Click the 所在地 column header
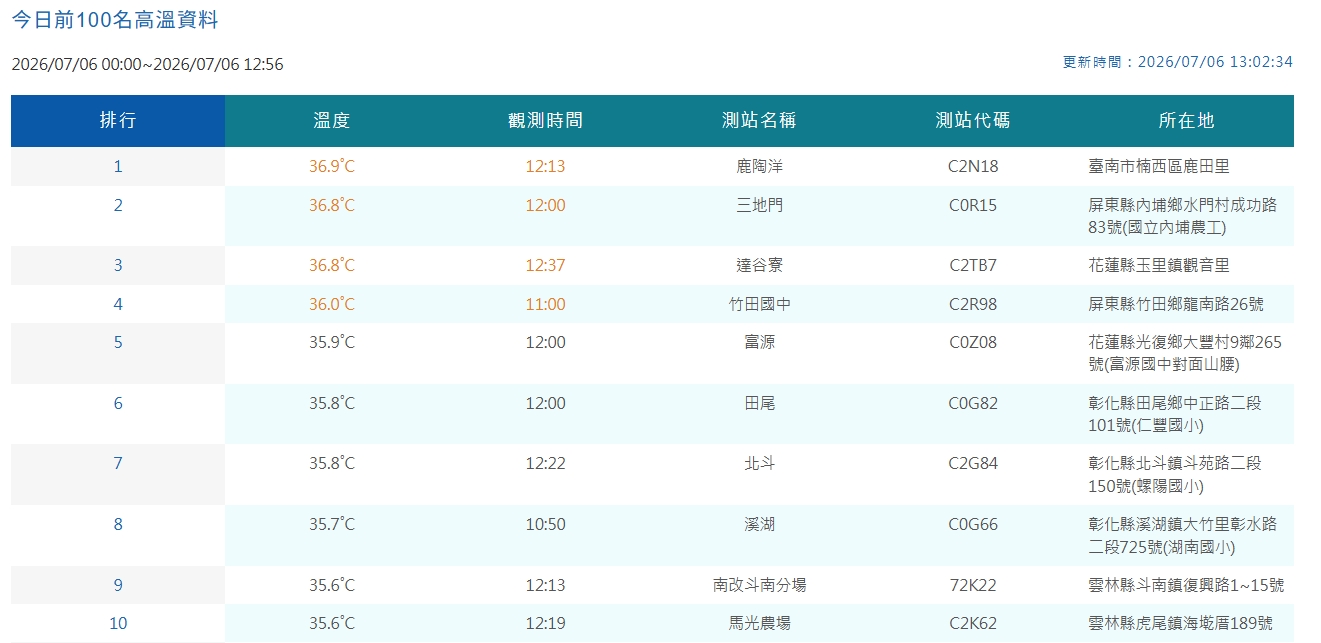The image size is (1321, 643). pos(1187,121)
